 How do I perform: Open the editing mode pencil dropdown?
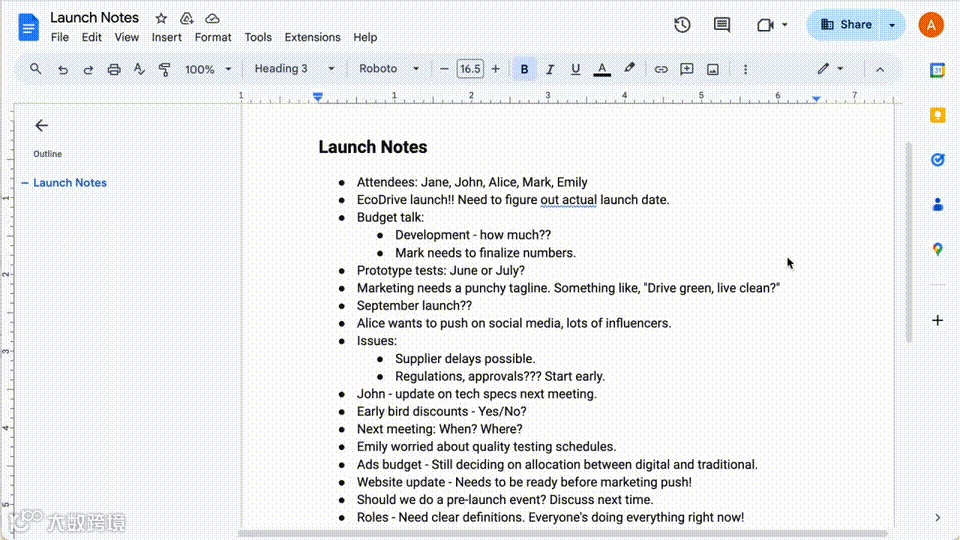(x=830, y=69)
